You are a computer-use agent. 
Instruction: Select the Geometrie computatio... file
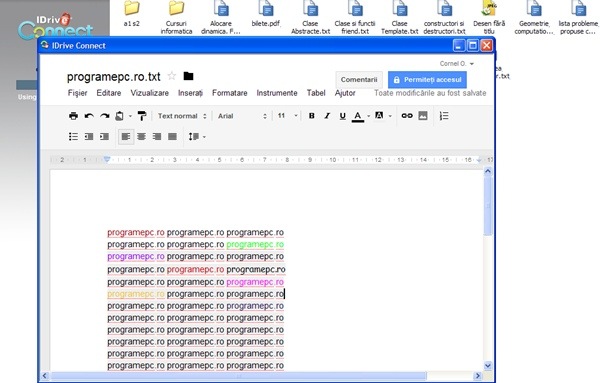click(534, 17)
